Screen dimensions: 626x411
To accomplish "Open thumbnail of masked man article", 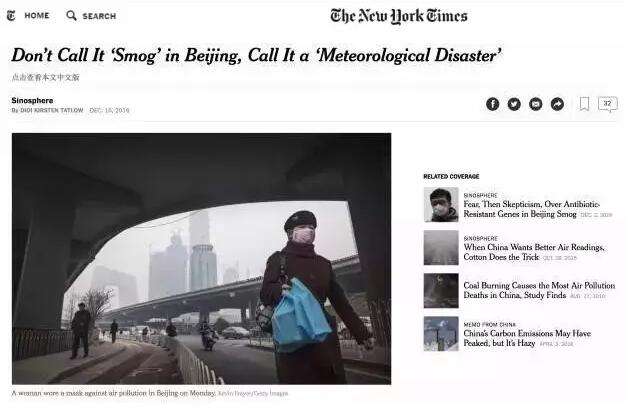I will 441,205.
